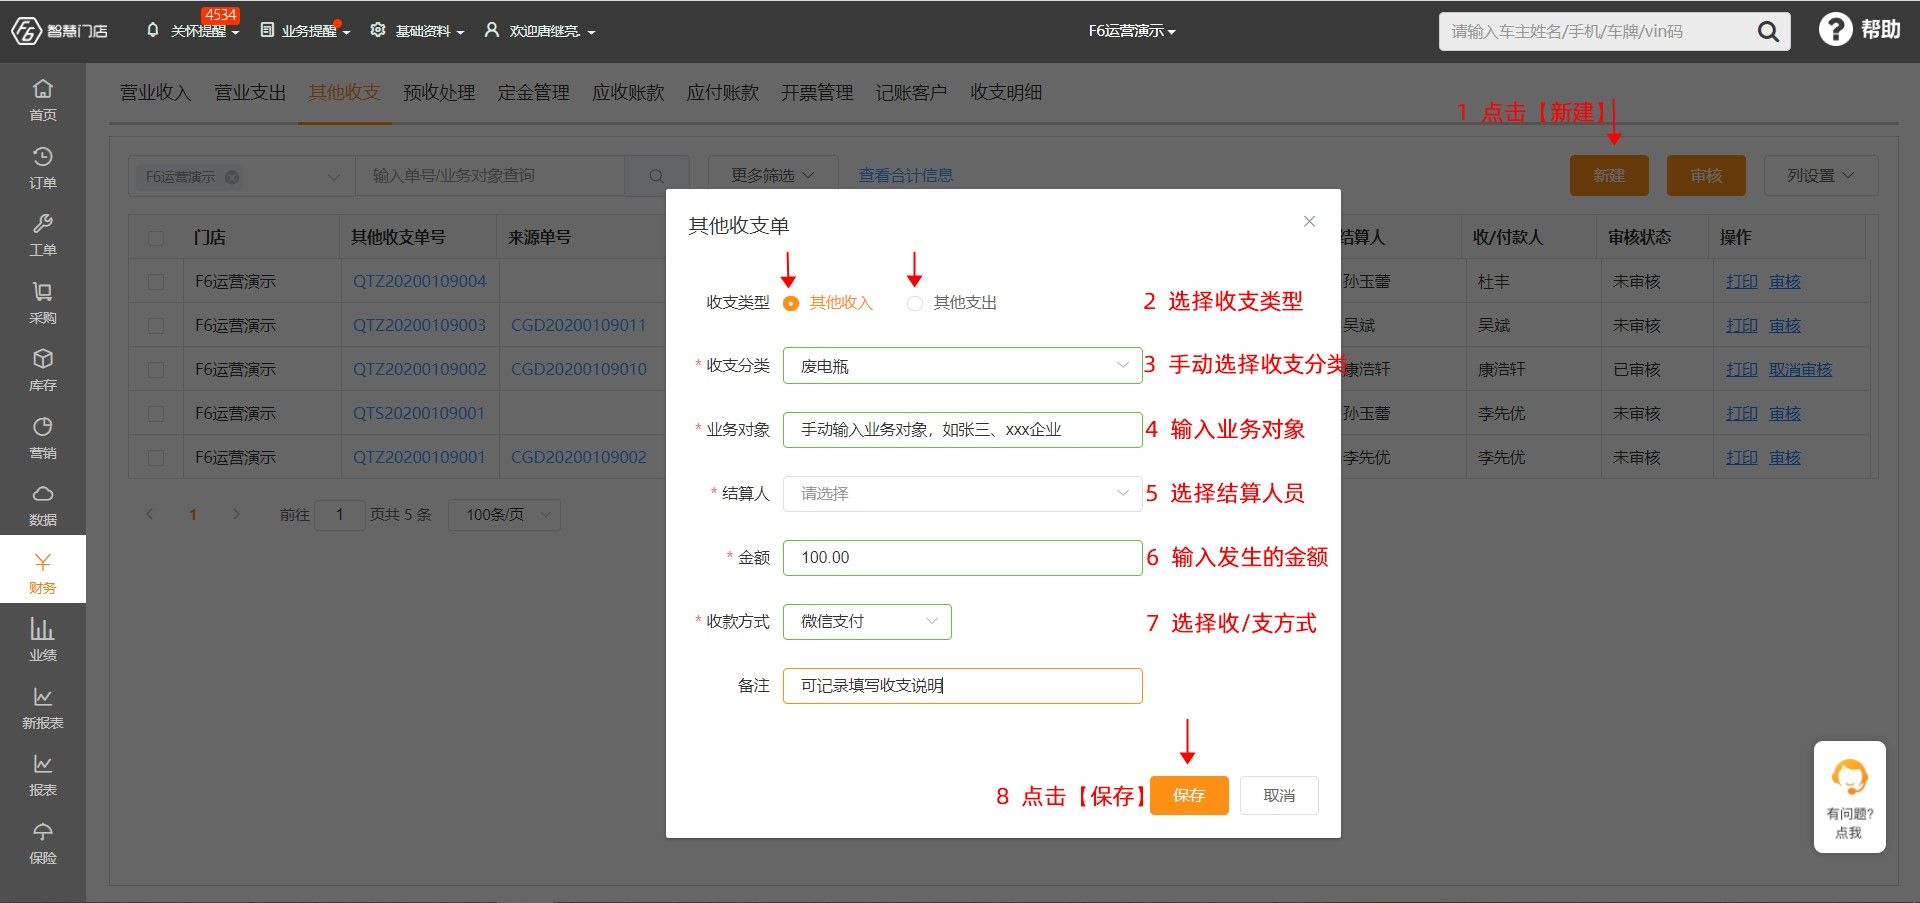
Task: Open the 列设置 column settings dropdown
Action: click(1820, 176)
